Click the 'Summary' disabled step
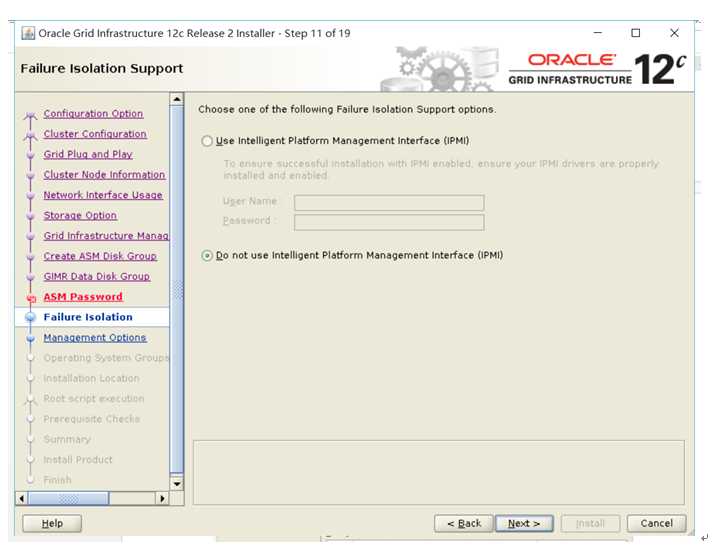The height and width of the screenshot is (547, 712). coord(67,439)
